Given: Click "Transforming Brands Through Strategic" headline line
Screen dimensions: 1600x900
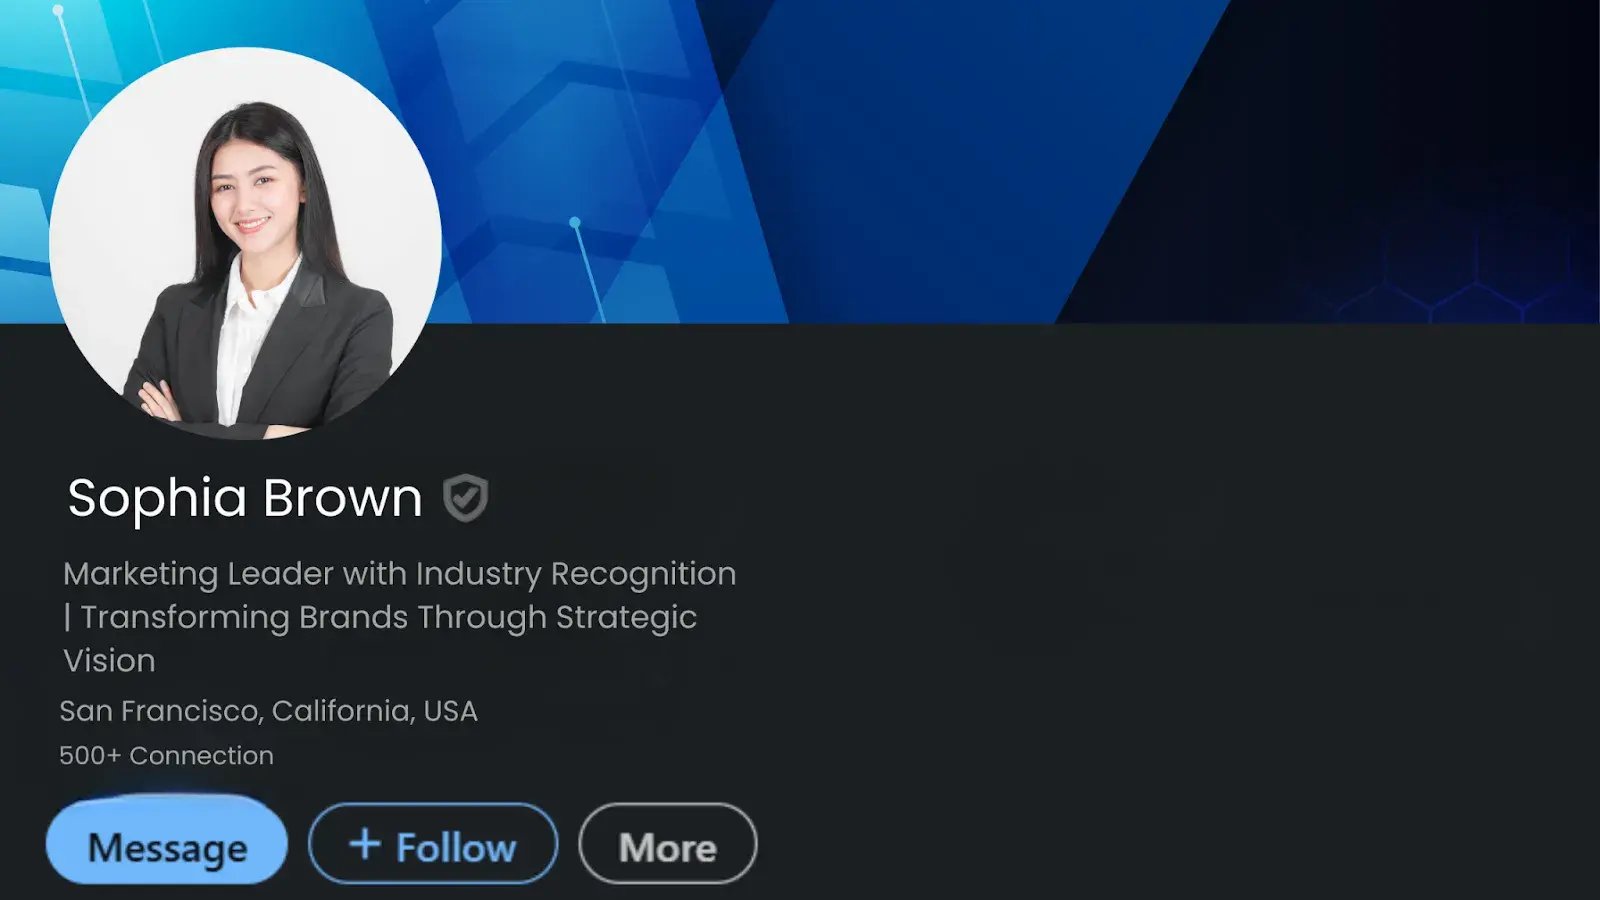Looking at the screenshot, I should click(x=388, y=618).
